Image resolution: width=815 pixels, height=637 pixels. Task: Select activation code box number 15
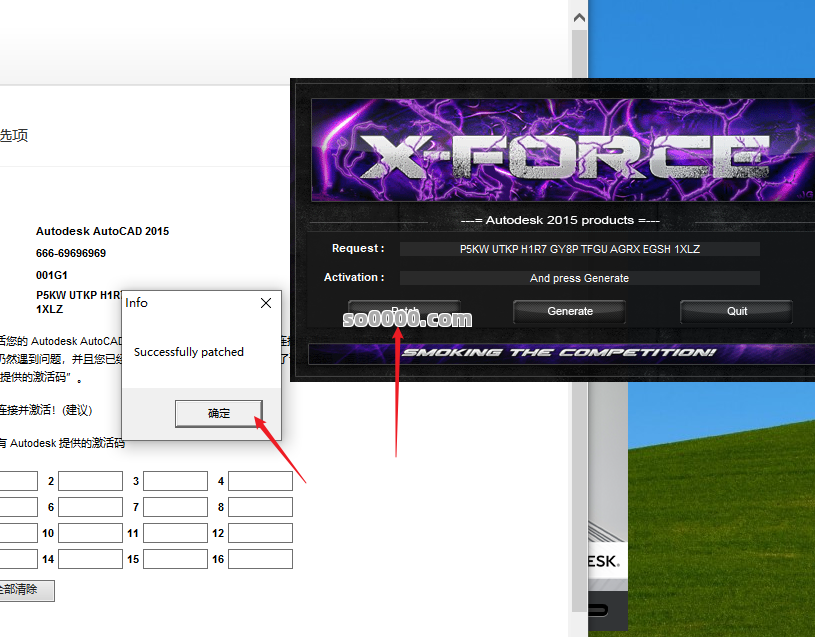coord(175,559)
